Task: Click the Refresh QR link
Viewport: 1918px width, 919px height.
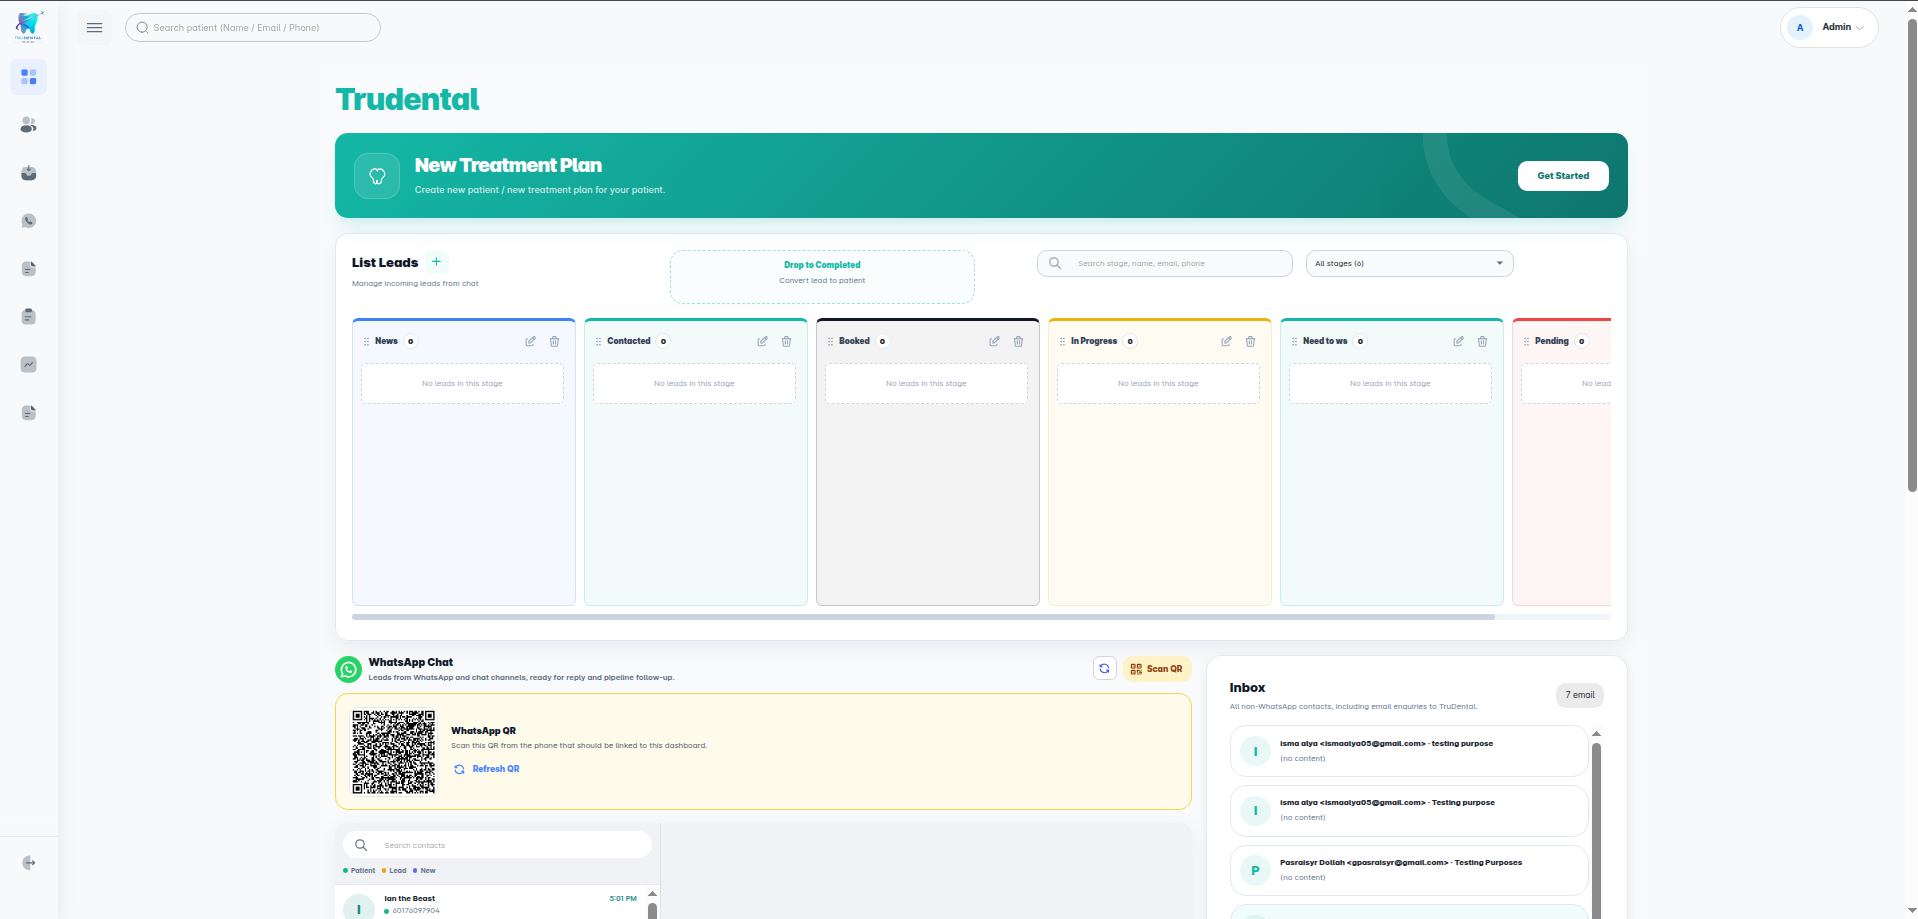Action: (487, 769)
